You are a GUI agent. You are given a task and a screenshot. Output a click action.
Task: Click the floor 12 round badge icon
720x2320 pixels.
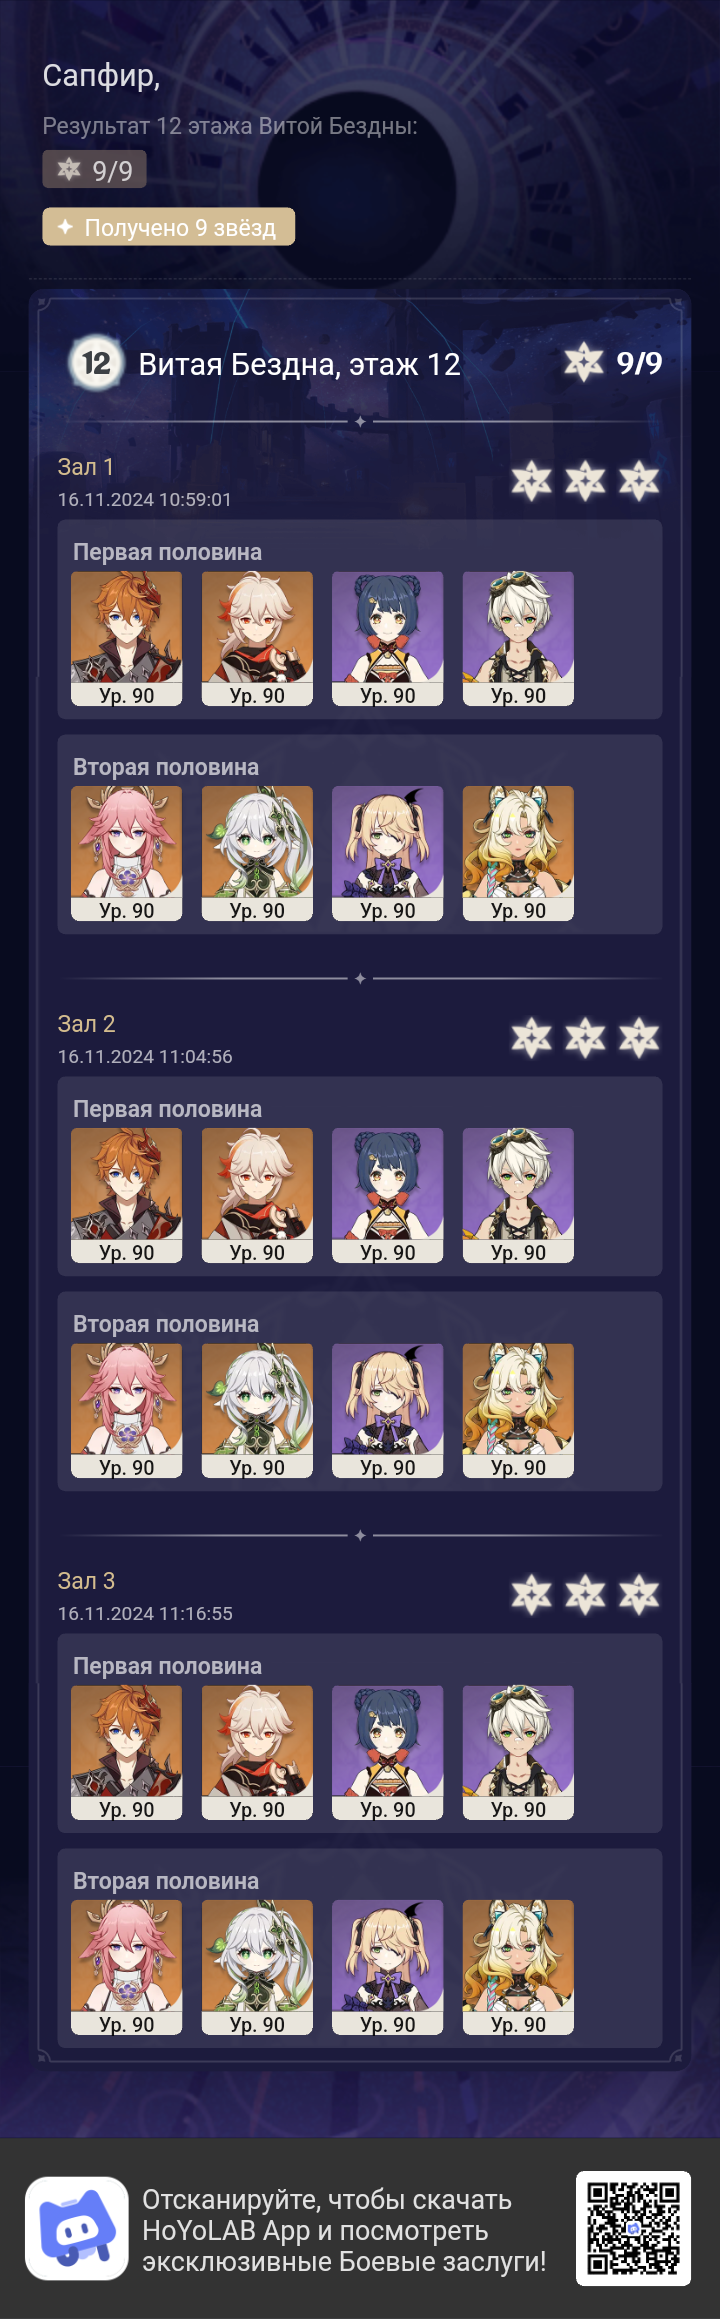coord(96,363)
